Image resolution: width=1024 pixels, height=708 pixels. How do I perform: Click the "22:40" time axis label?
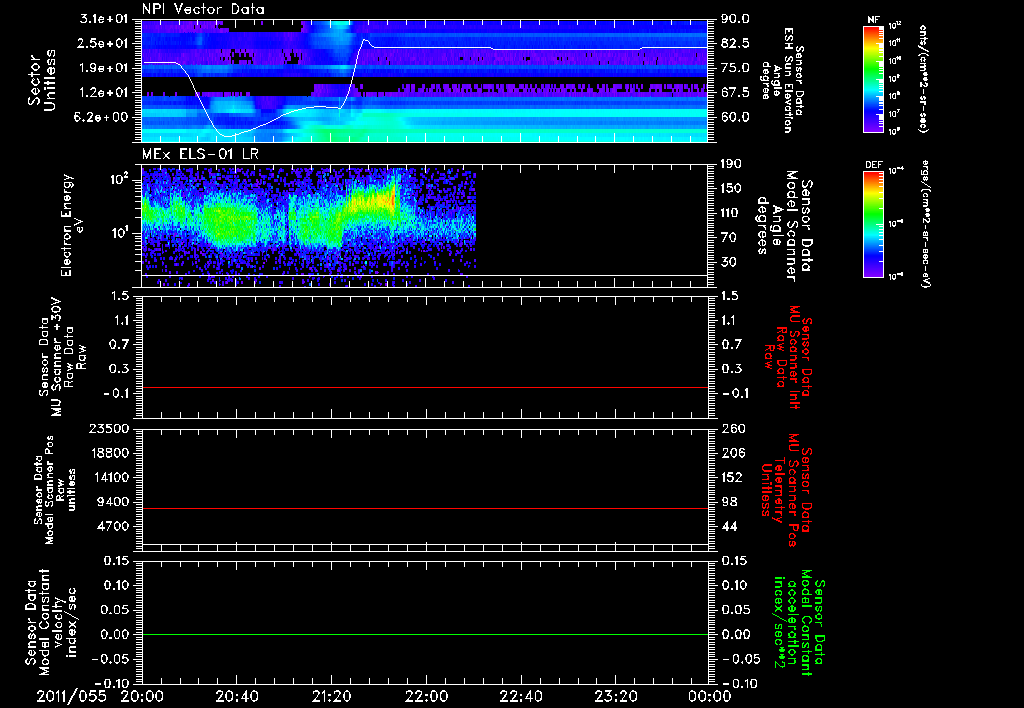tap(520, 696)
